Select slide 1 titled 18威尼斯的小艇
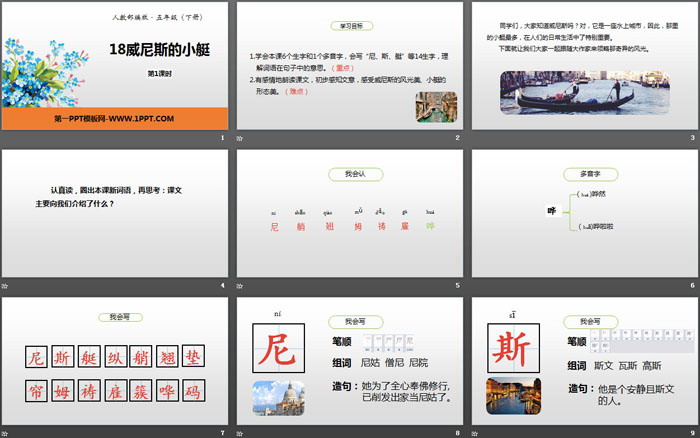The image size is (700, 438). (115, 66)
